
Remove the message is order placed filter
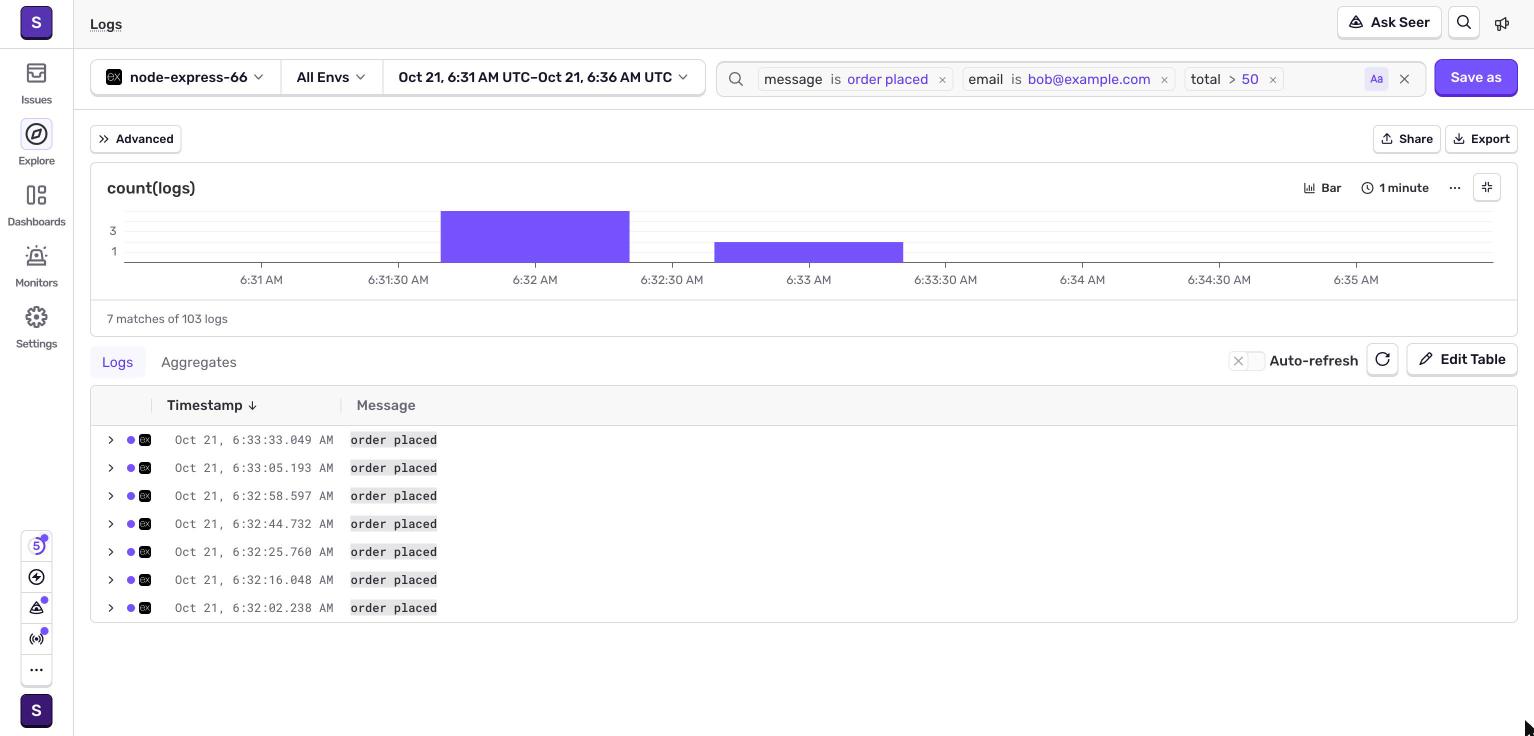[x=942, y=80]
